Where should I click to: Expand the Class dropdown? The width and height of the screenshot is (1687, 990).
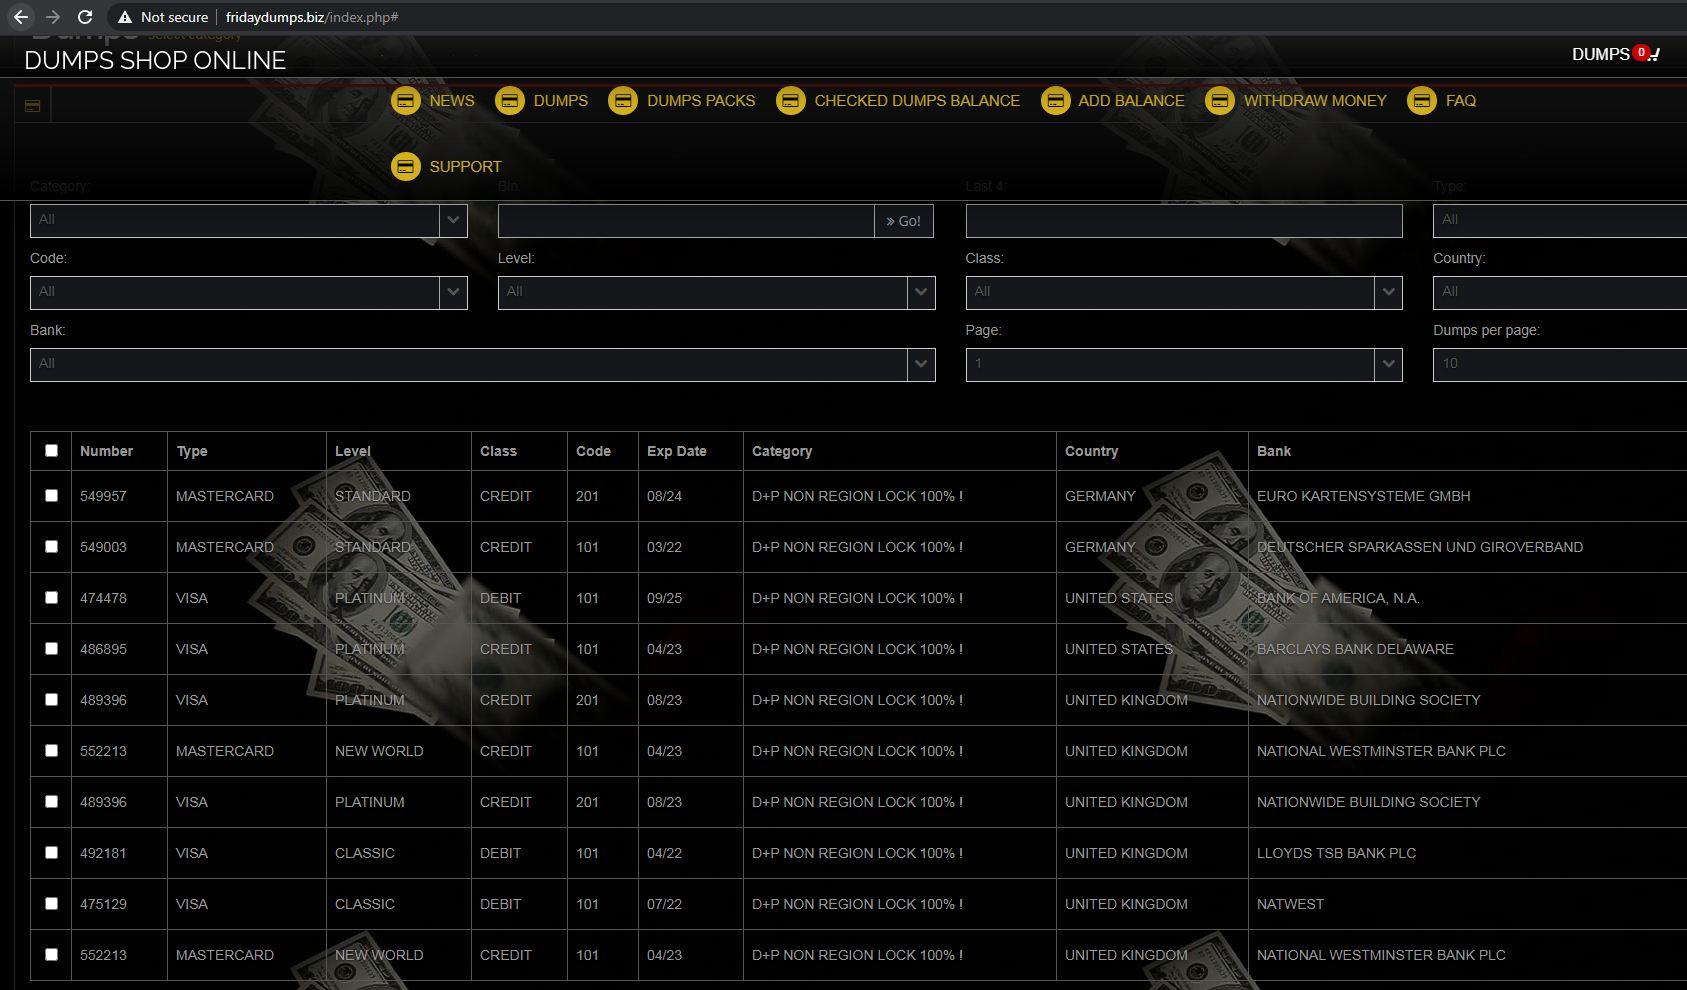[1184, 293]
